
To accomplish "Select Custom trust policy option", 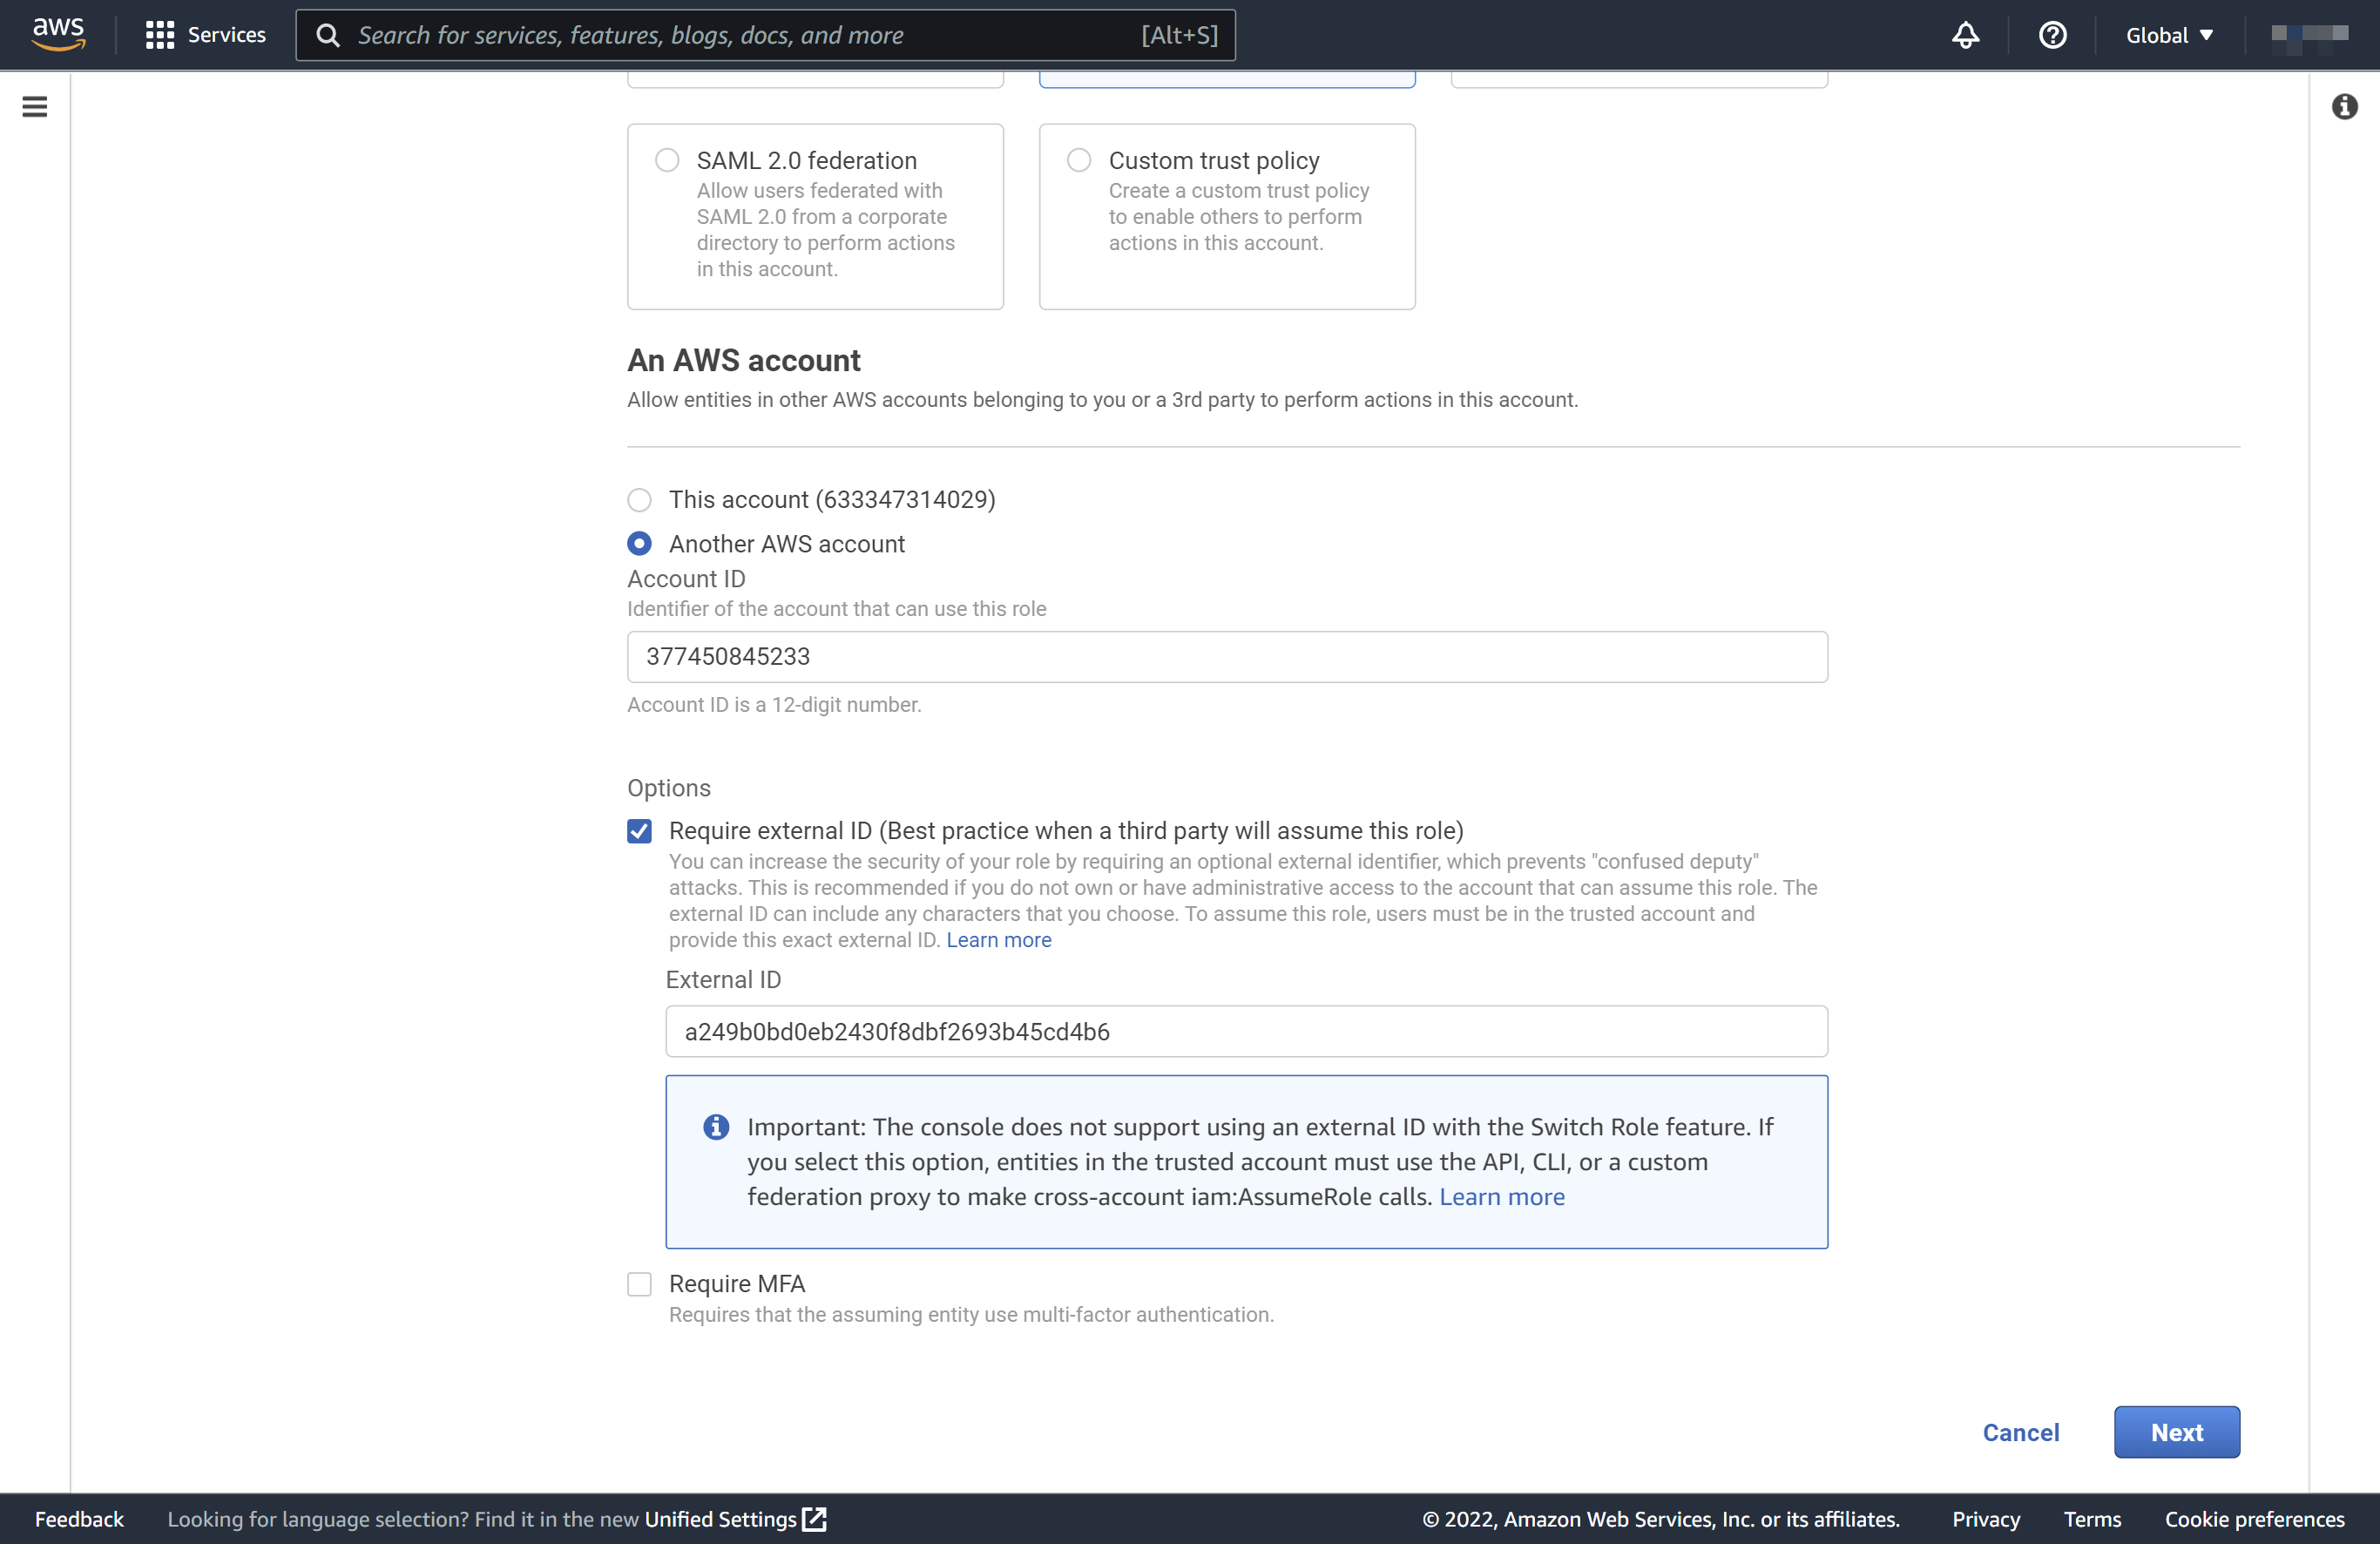I will [x=1079, y=160].
